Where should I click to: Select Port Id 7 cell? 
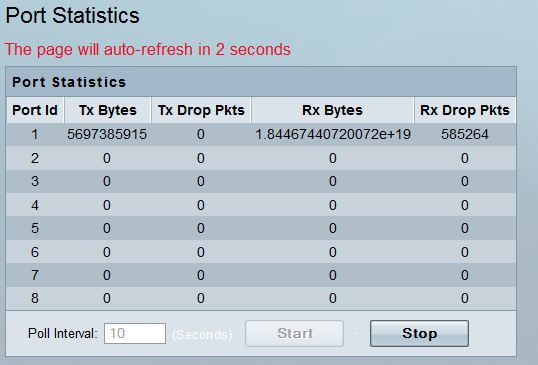35,275
